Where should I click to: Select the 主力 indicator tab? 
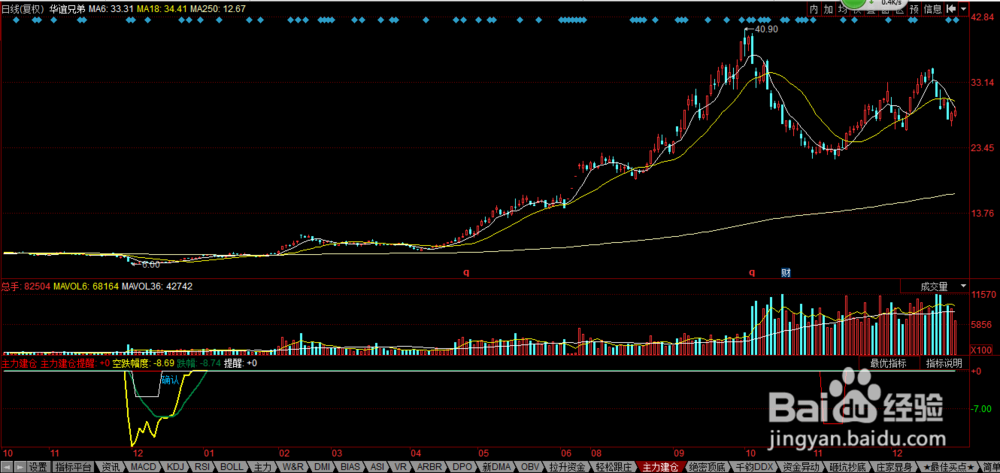[x=263, y=467]
